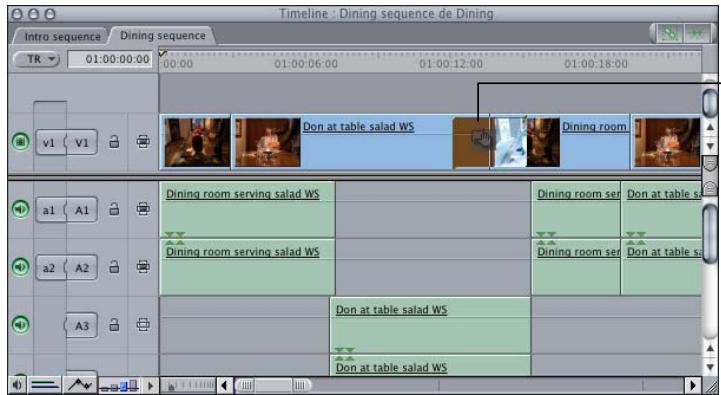This screenshot has width=721, height=395.
Task: Select the largest track height option
Action: (x=133, y=385)
